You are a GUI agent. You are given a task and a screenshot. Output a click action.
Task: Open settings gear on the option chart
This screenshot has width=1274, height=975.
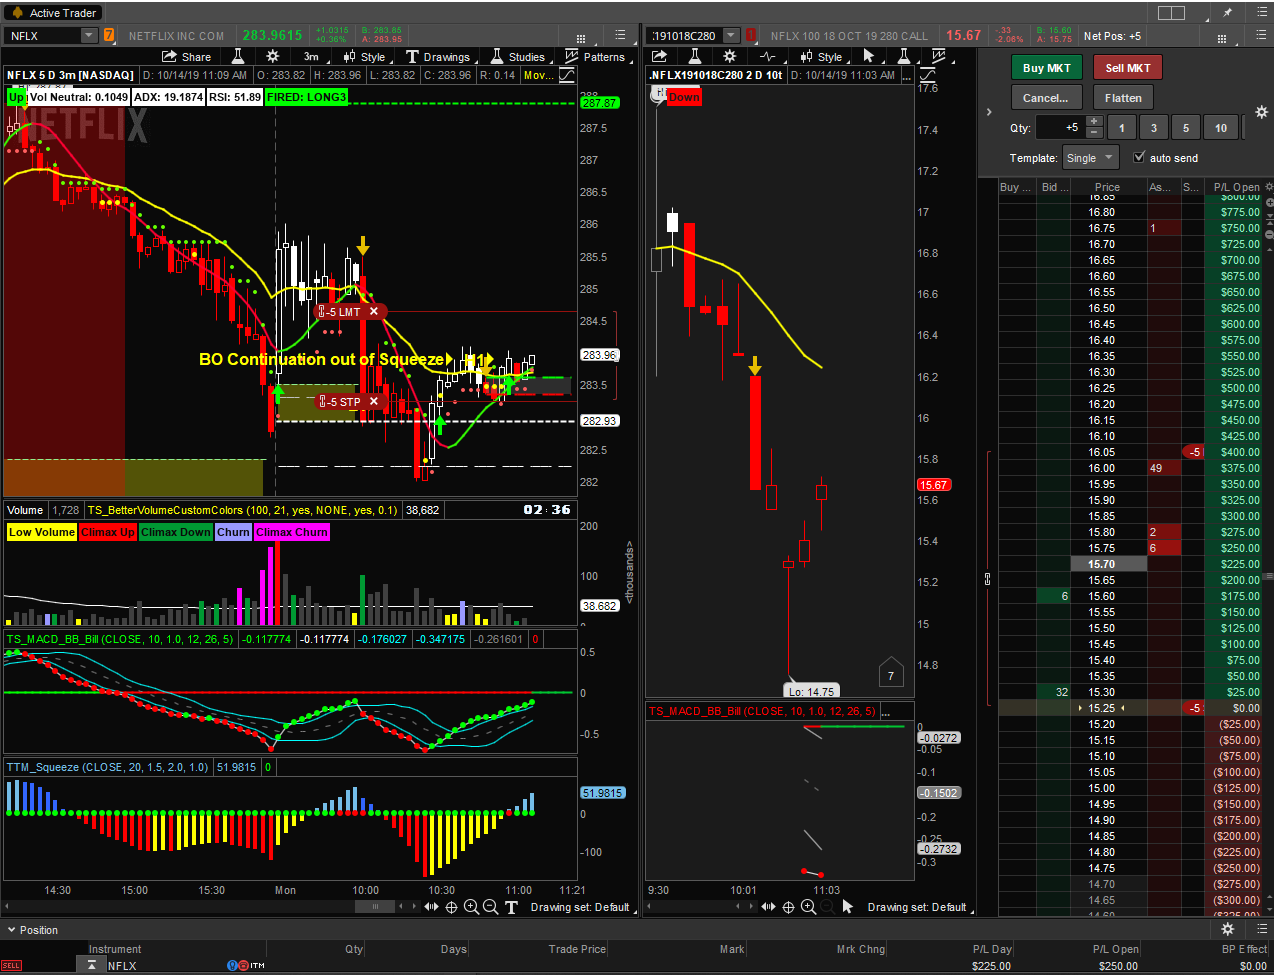point(730,57)
